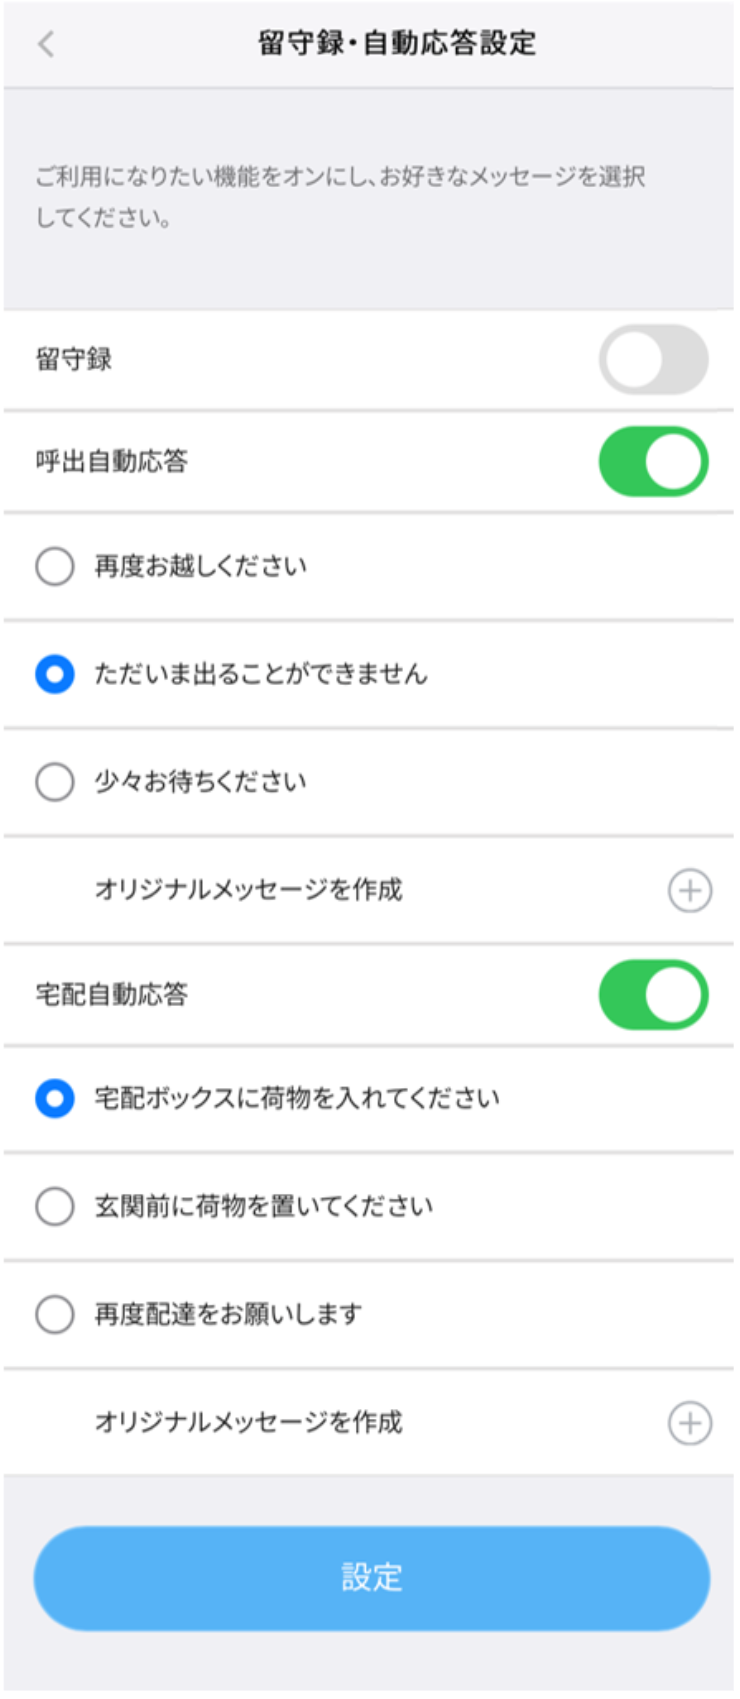Viewport: 740px width, 1699px height.
Task: Select the 再度お越しください radio button
Action: pos(55,566)
